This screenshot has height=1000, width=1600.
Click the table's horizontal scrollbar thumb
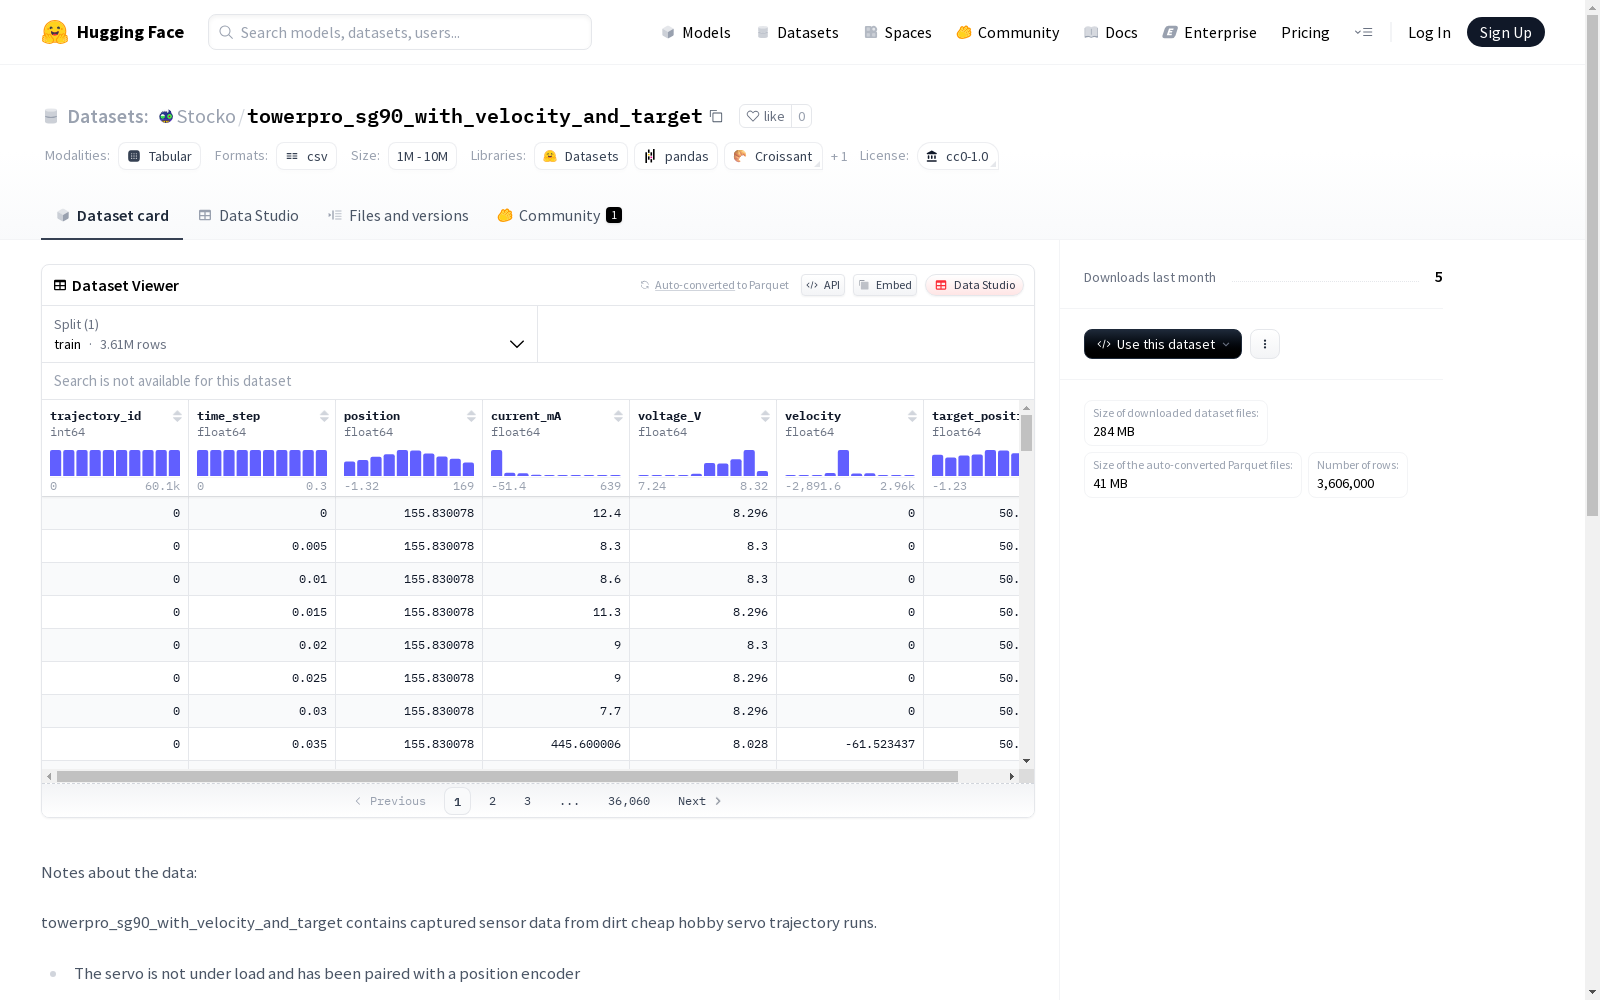point(507,776)
